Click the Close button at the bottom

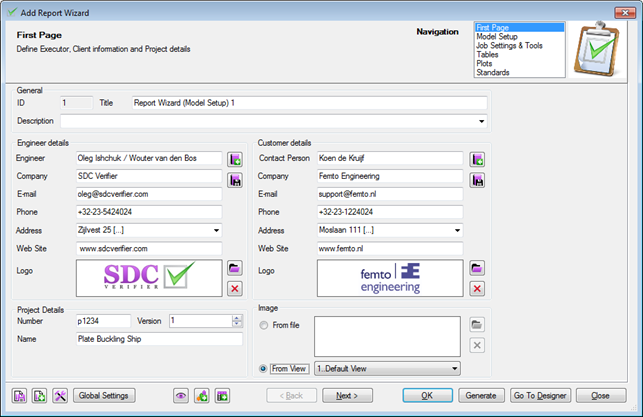tap(601, 396)
